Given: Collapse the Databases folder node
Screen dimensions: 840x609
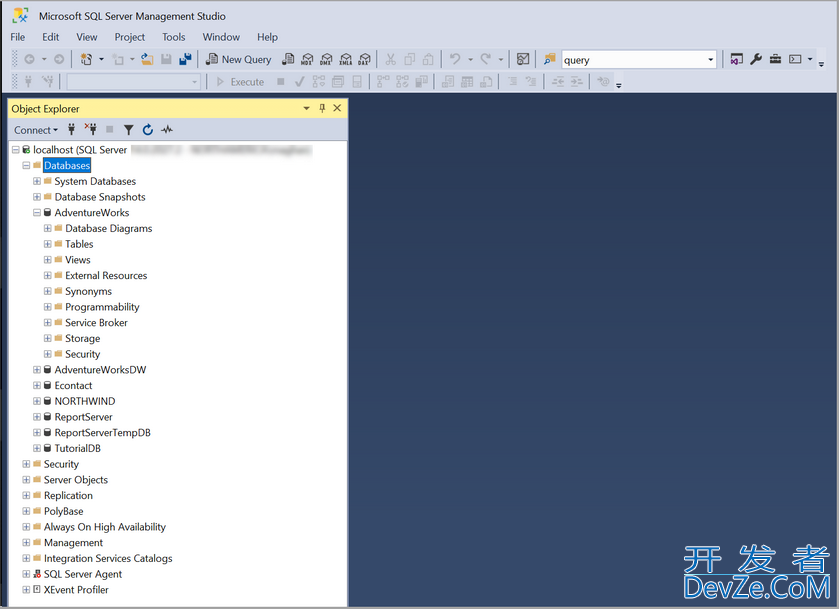Looking at the screenshot, I should pyautogui.click(x=26, y=166).
